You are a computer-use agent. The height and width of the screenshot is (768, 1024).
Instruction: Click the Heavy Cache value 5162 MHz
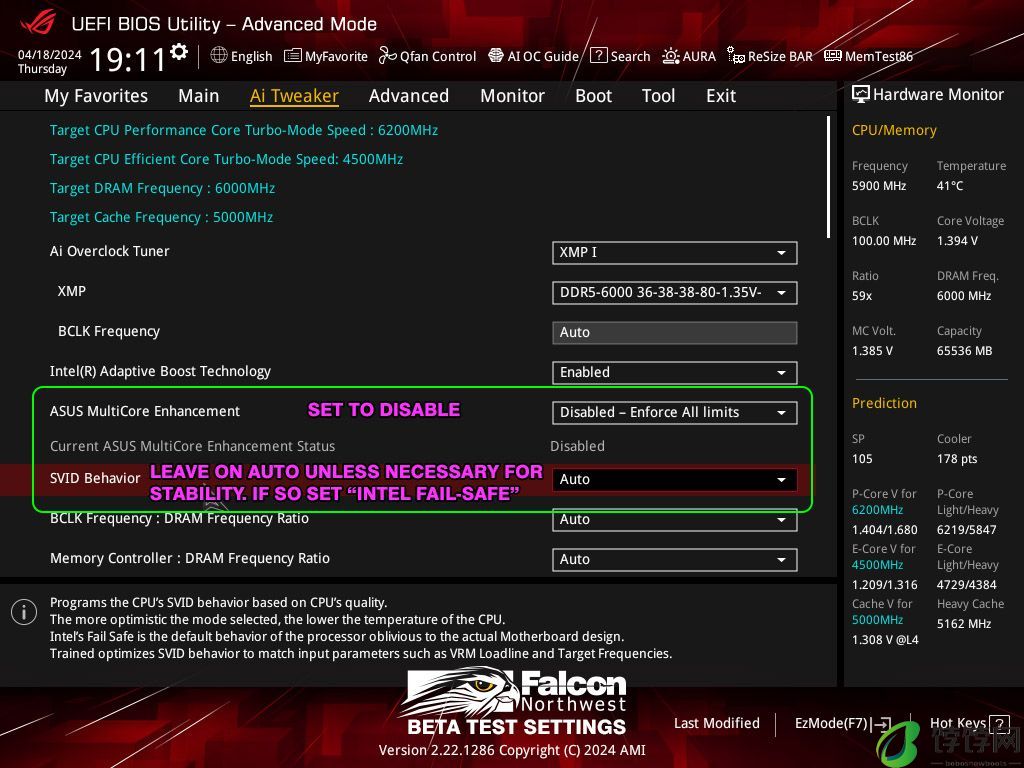964,624
